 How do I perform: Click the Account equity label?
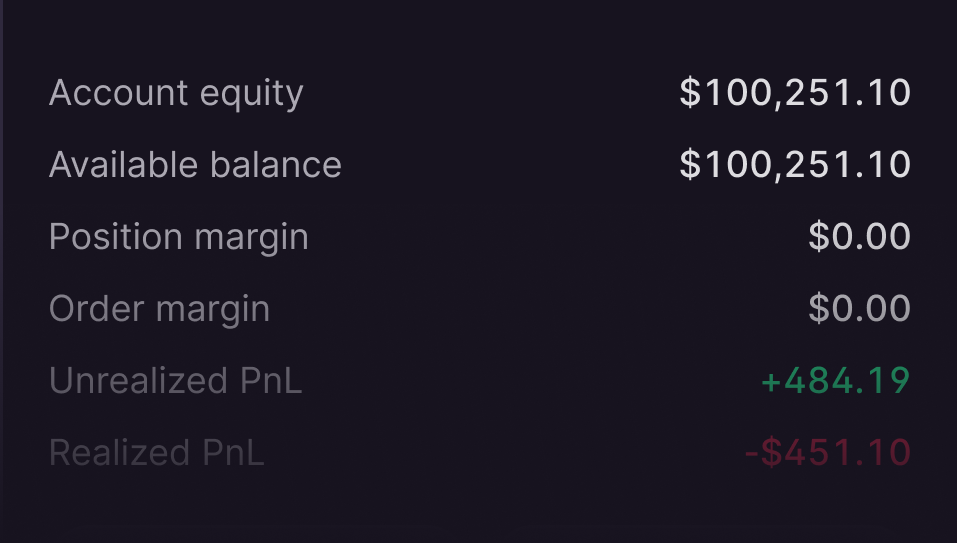[x=176, y=93]
